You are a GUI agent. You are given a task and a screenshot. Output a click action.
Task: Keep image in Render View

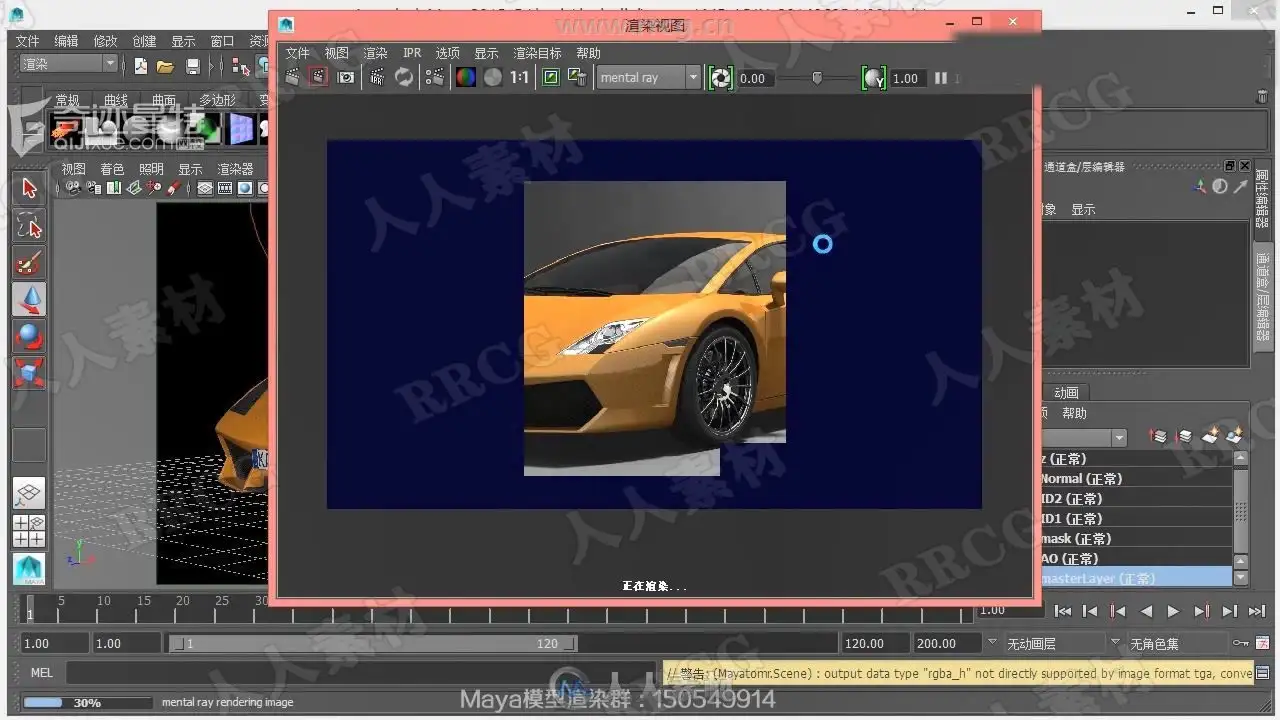click(x=550, y=77)
